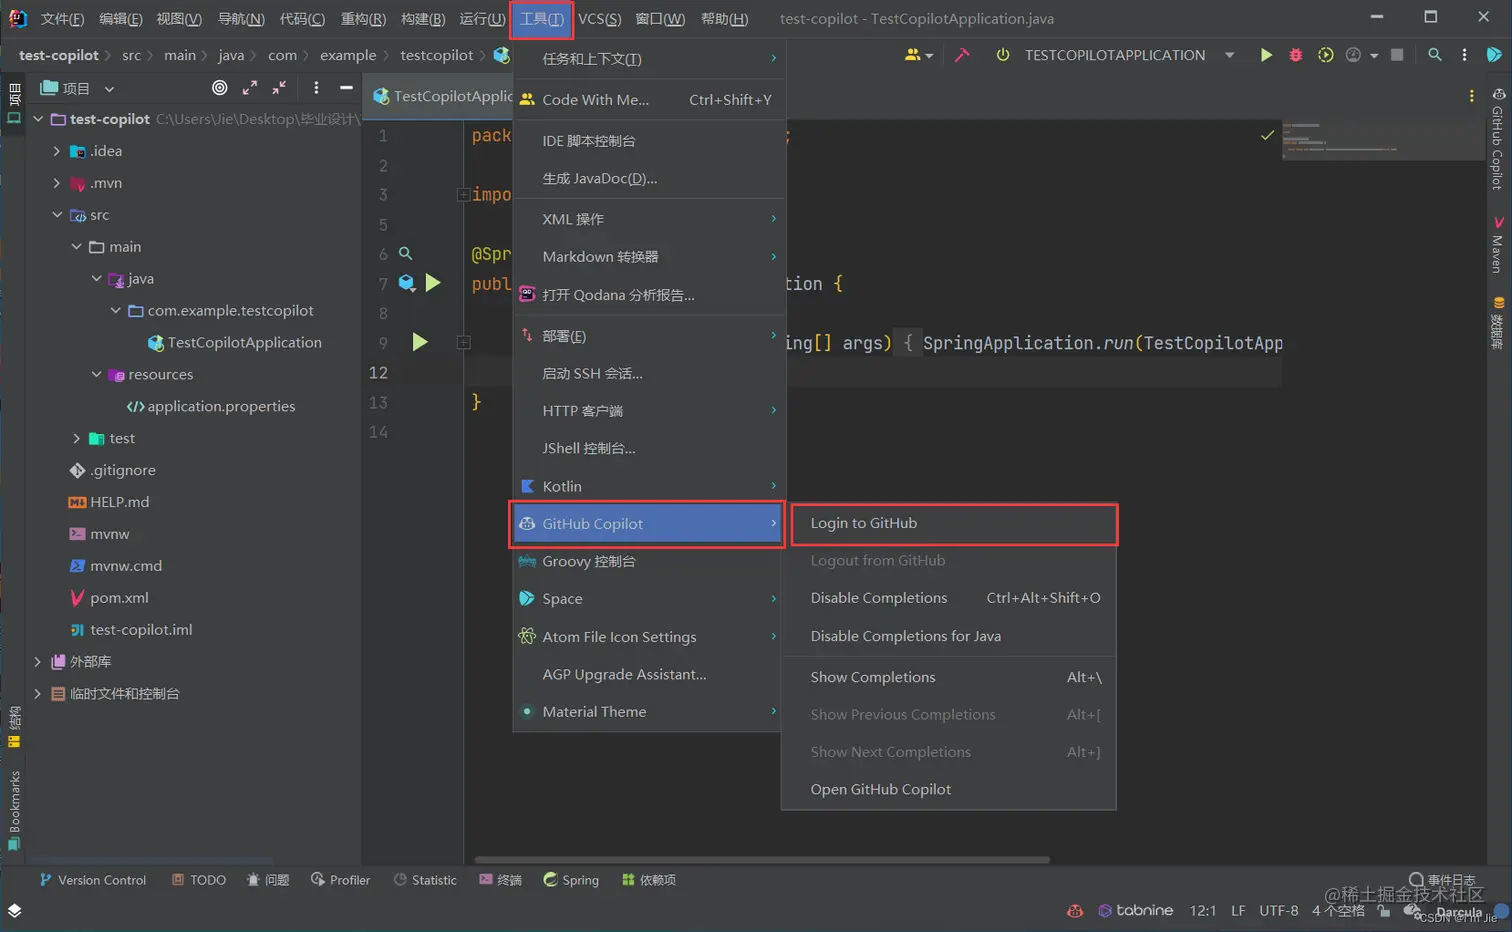Click UTF-8 encoding in status bar

[x=1278, y=911]
